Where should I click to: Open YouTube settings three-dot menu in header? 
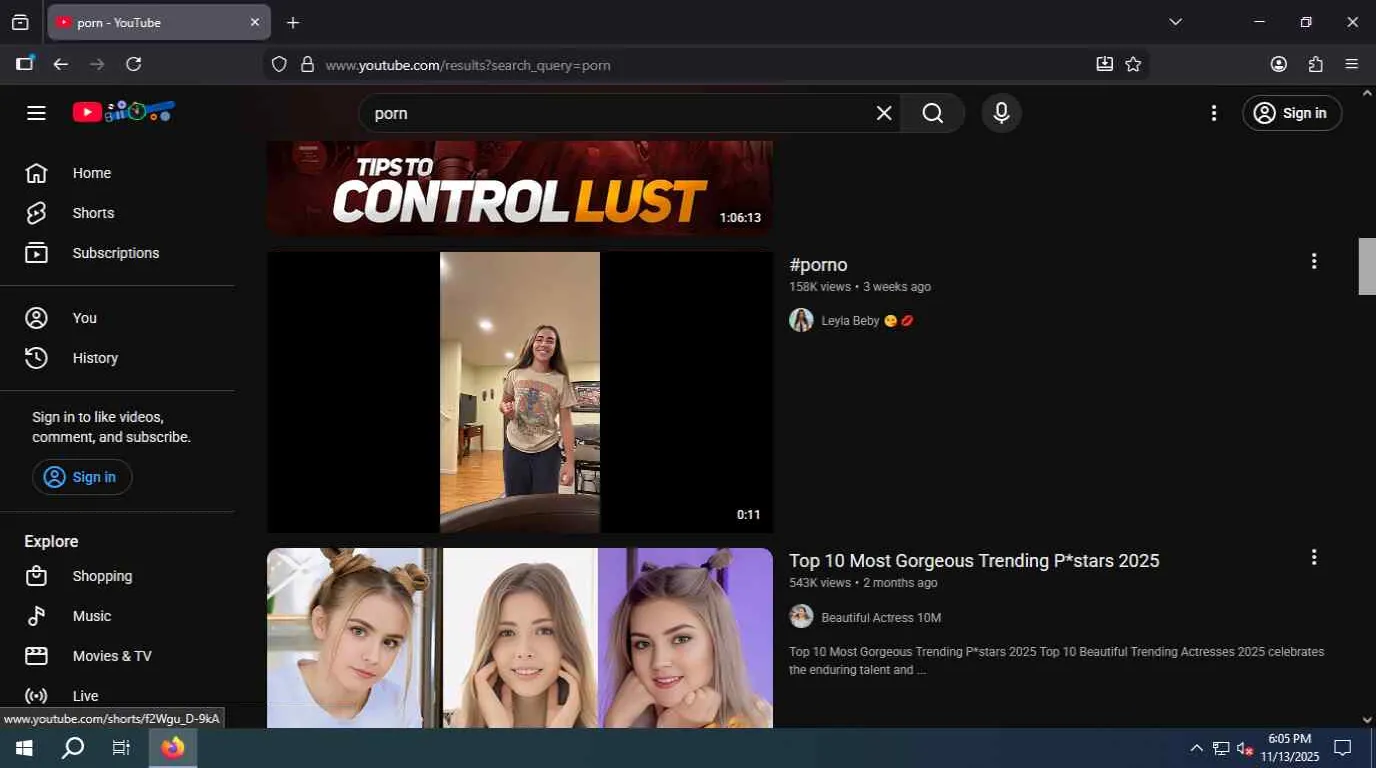pos(1214,113)
